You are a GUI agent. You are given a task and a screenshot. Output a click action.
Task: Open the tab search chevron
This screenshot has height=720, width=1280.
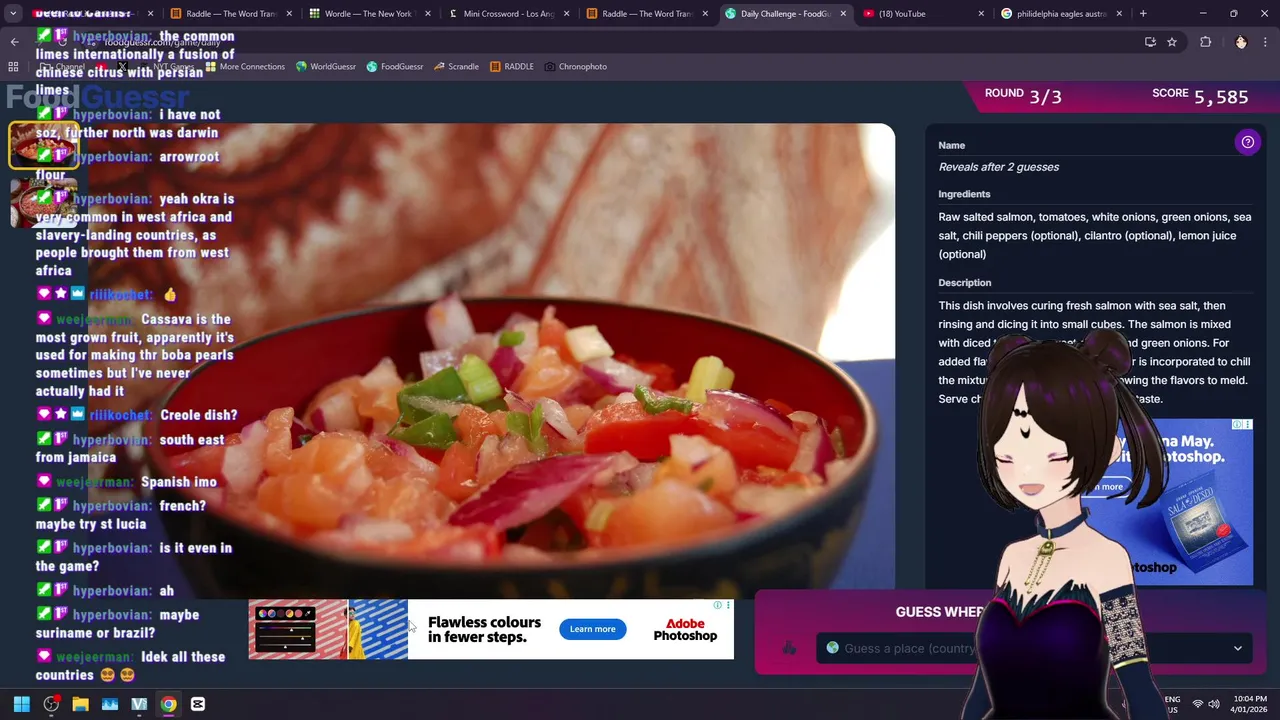pos(13,14)
